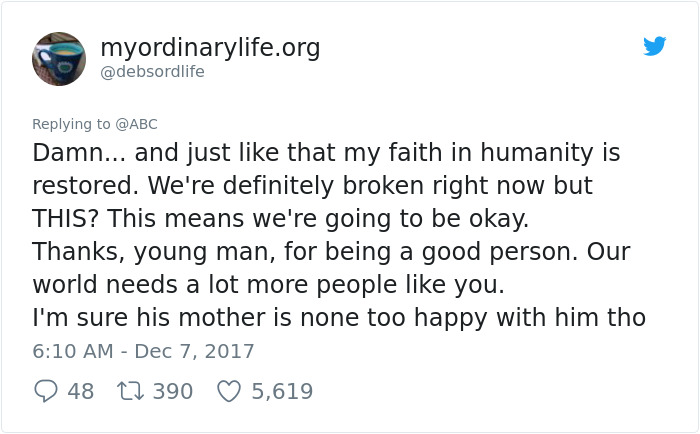Click the reply speech bubble icon
The image size is (700, 434).
46,391
